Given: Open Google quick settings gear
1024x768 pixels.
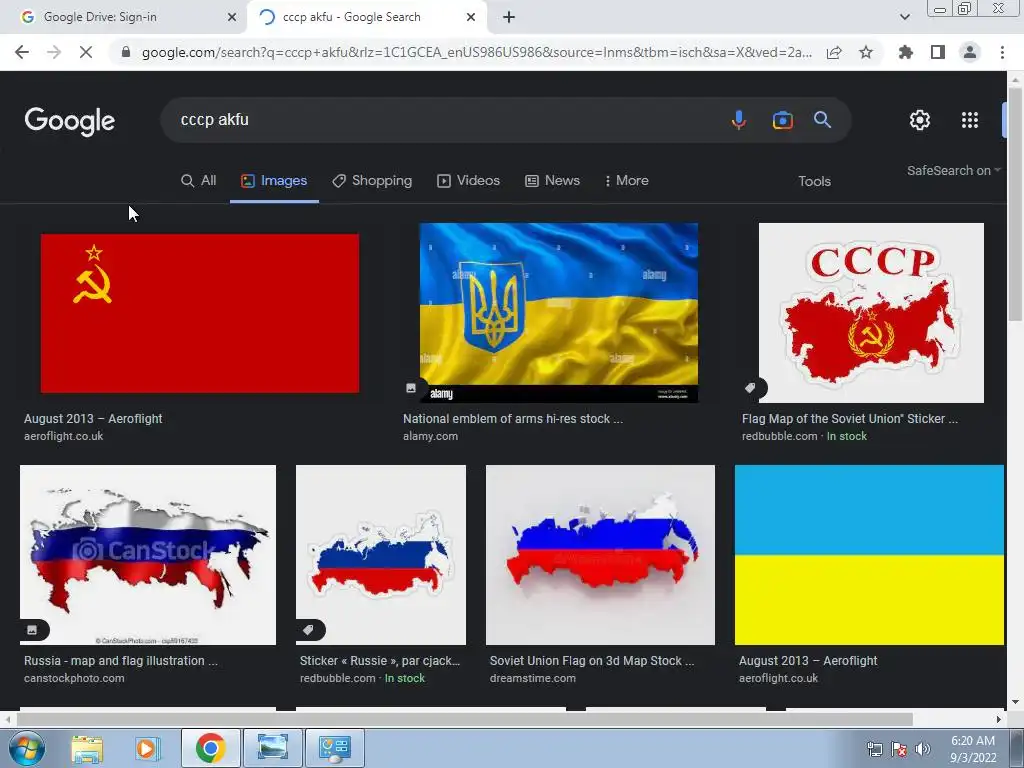Looking at the screenshot, I should [x=920, y=120].
